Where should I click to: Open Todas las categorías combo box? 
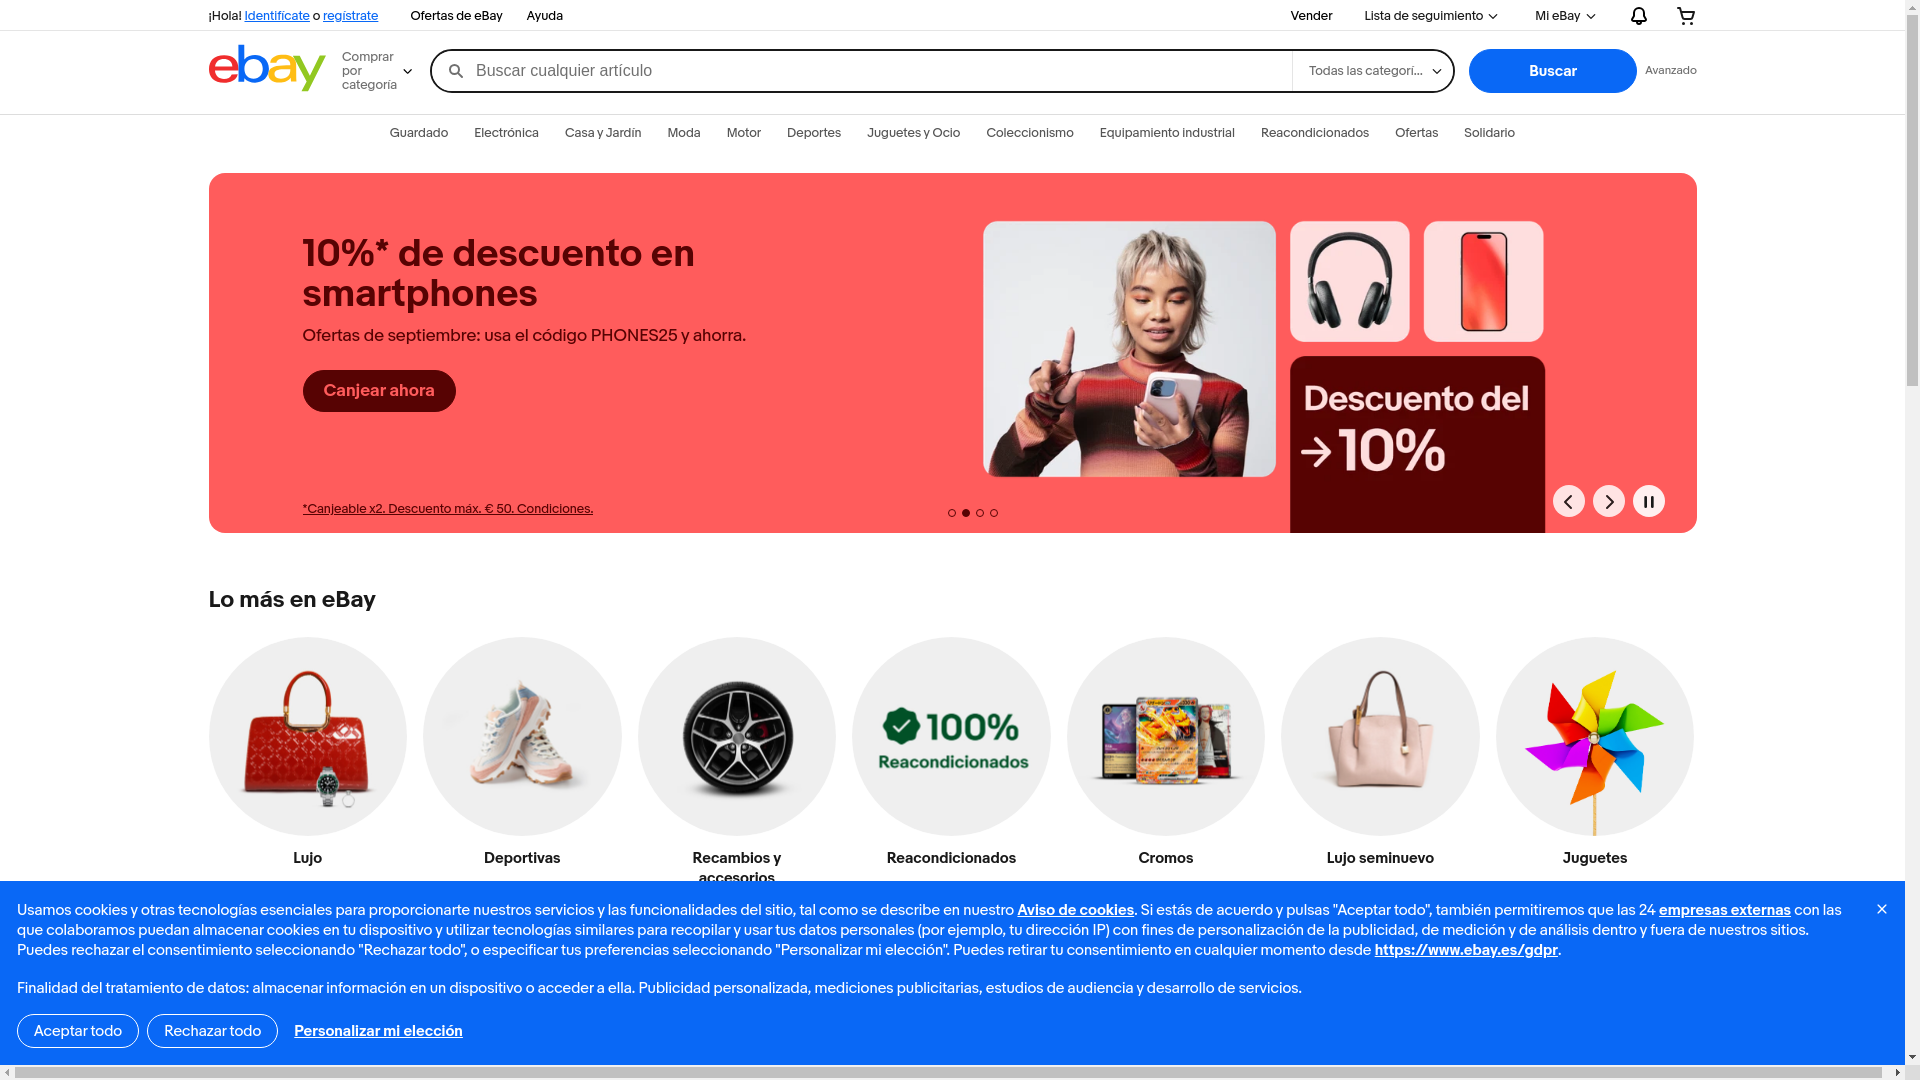pyautogui.click(x=1373, y=71)
